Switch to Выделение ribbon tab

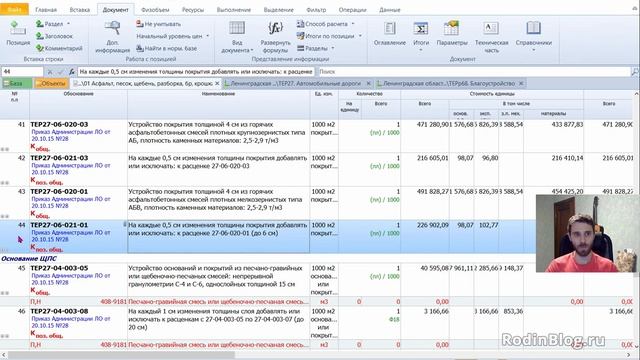tap(278, 9)
